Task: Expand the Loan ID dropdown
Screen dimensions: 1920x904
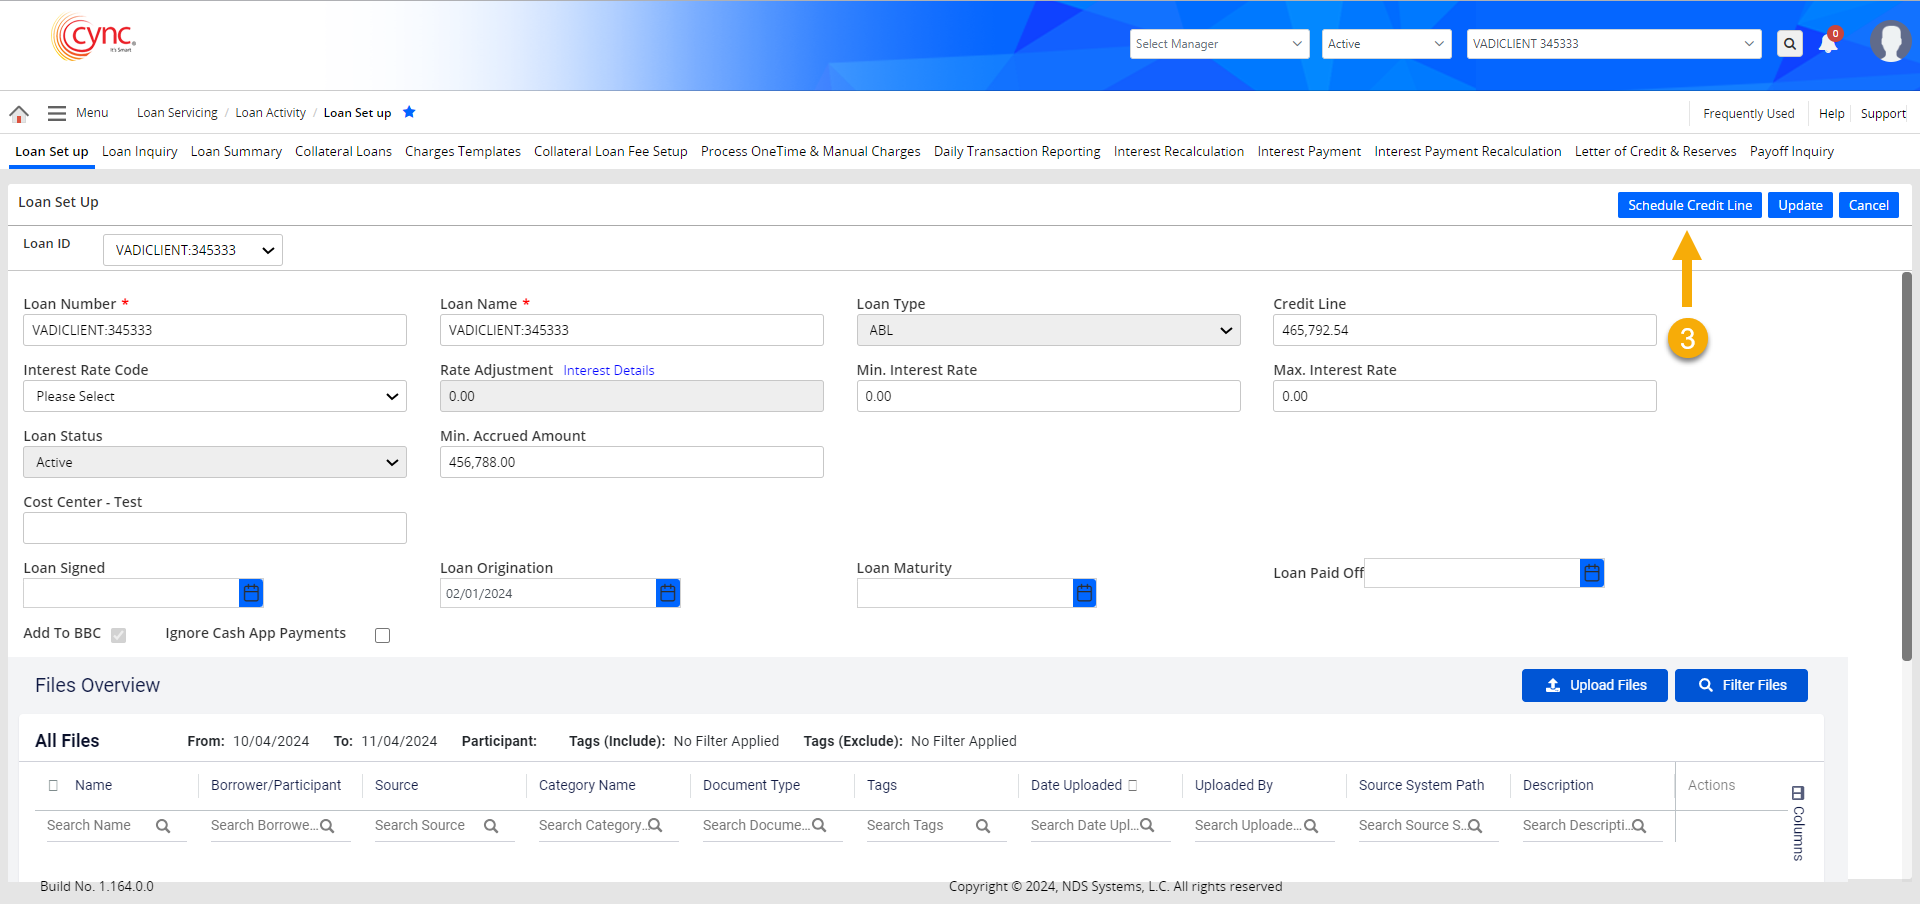Action: pos(193,250)
